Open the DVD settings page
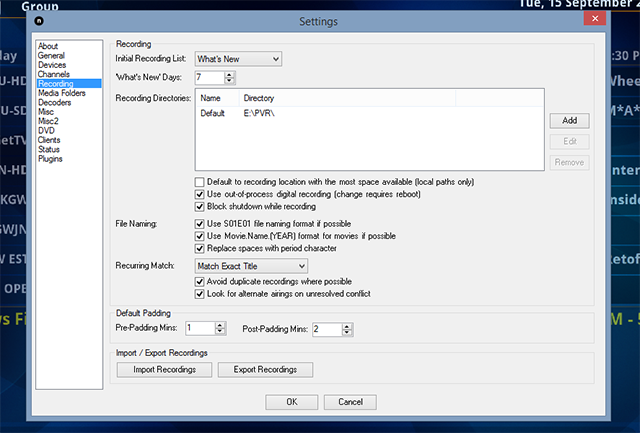This screenshot has height=433, width=640. coord(46,131)
